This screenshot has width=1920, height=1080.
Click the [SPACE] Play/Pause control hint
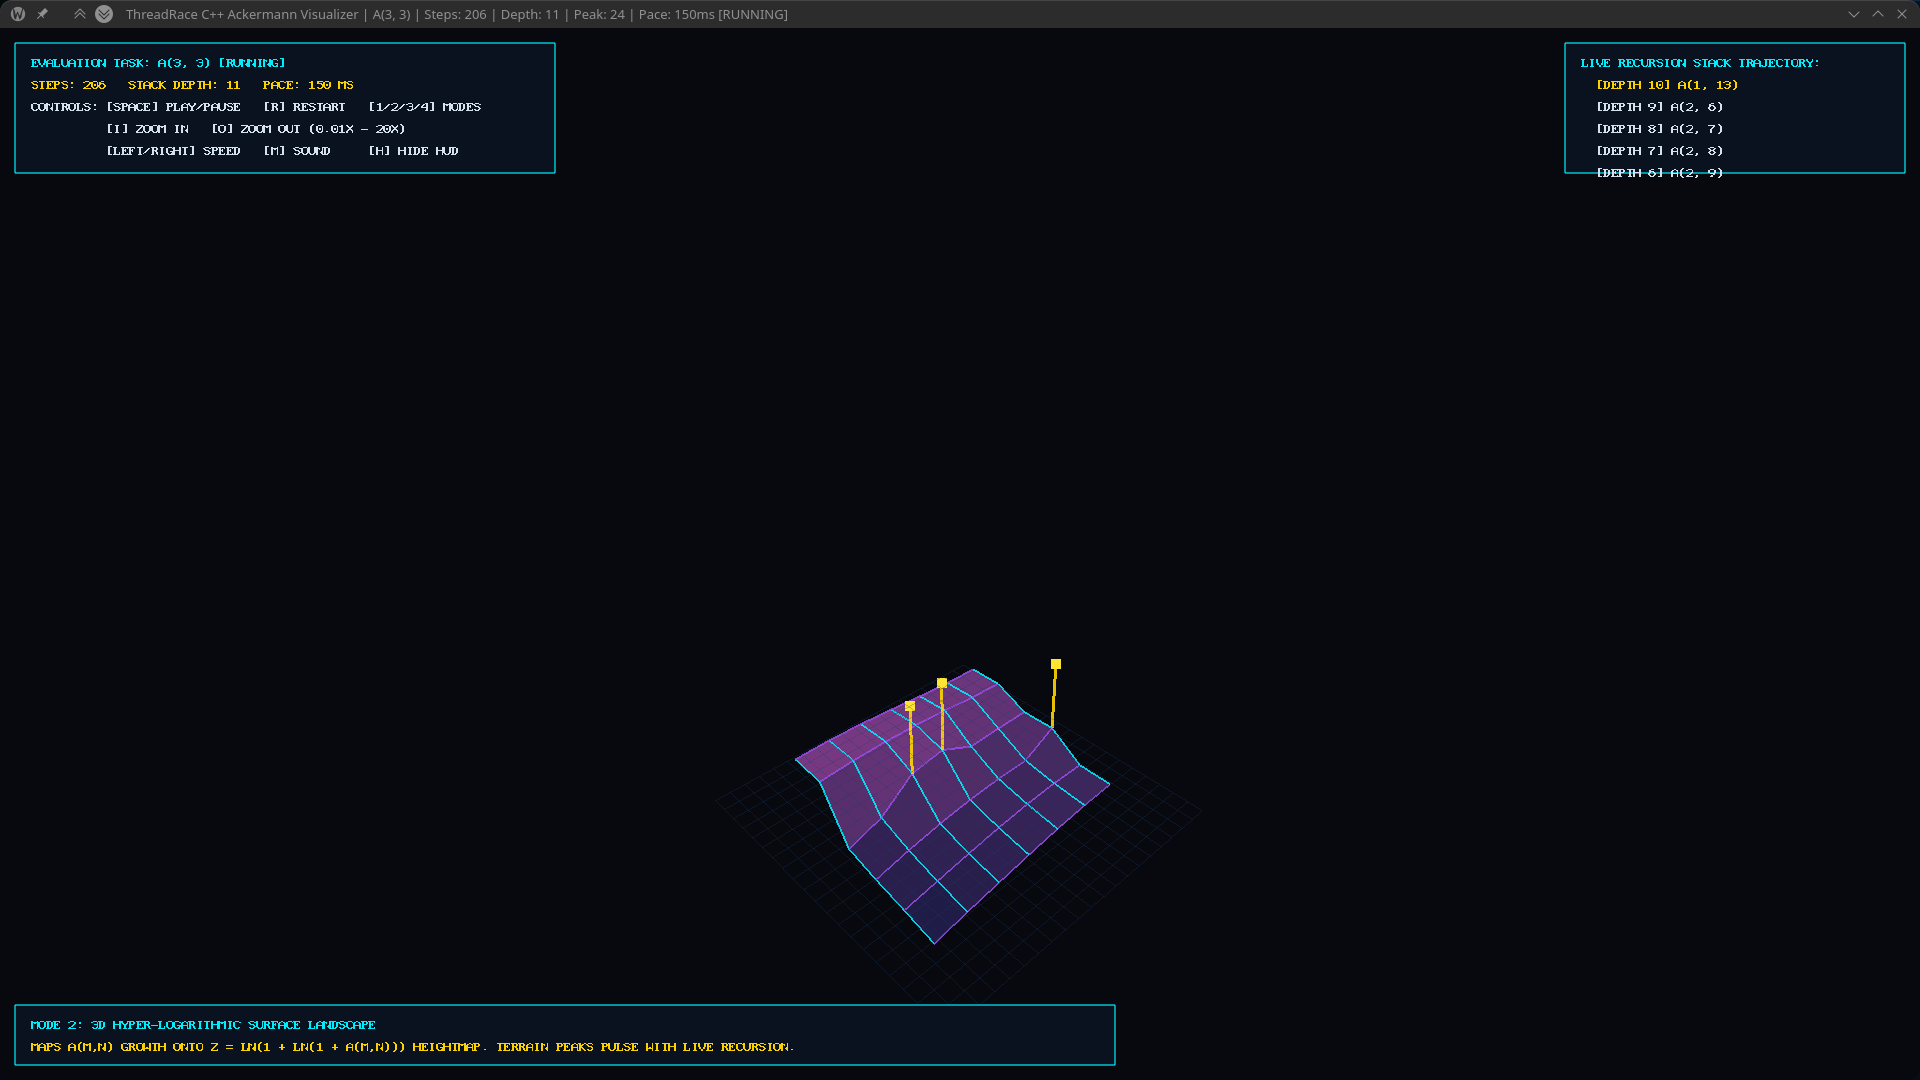[x=174, y=107]
